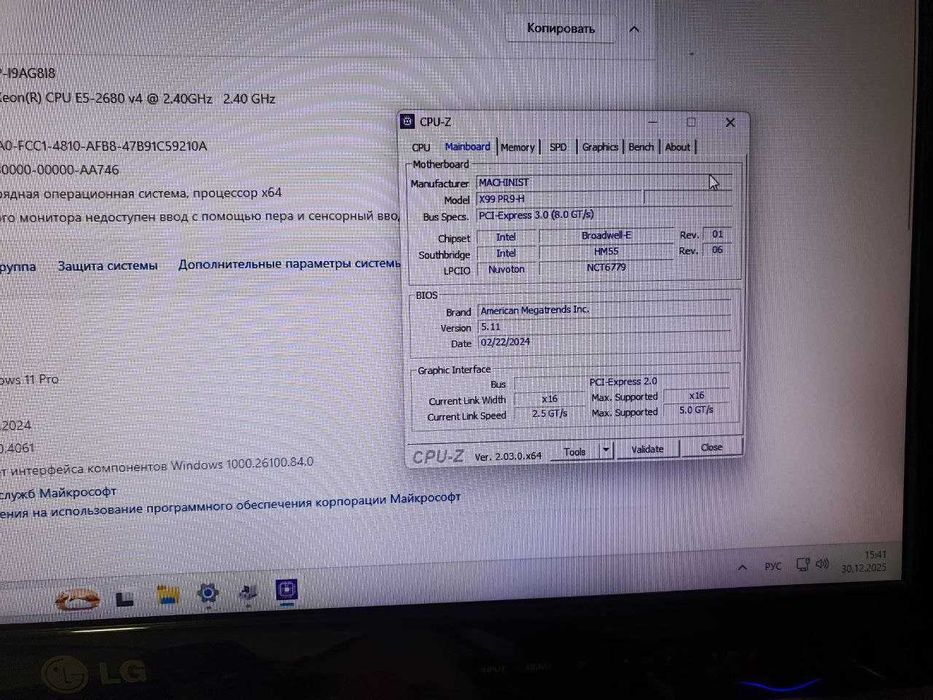Select the Mainboard tab
The image size is (933, 700).
[468, 146]
